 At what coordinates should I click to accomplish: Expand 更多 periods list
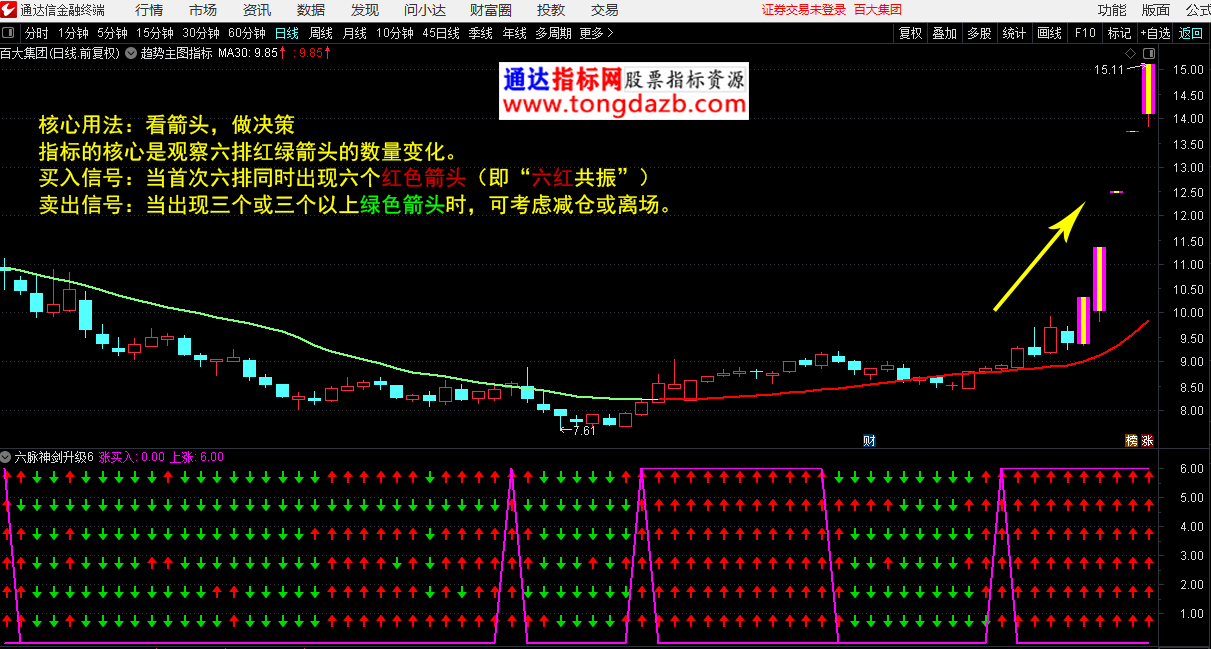point(596,33)
